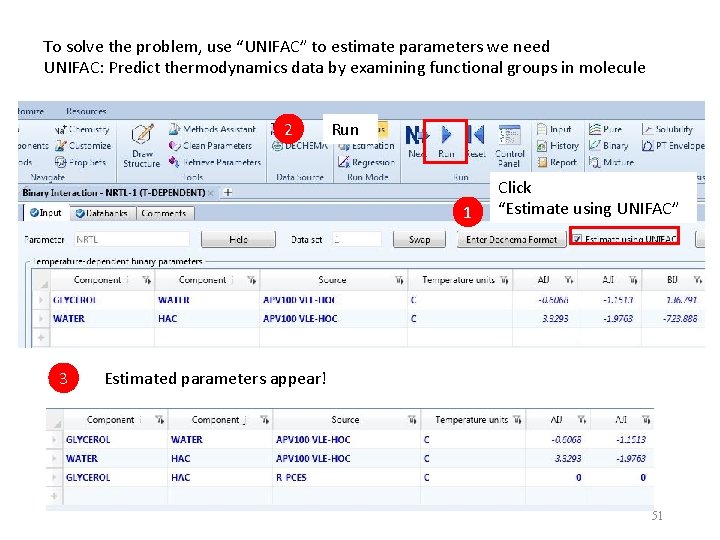Open Solubility analysis
This screenshot has width=720, height=540.
tap(667, 129)
